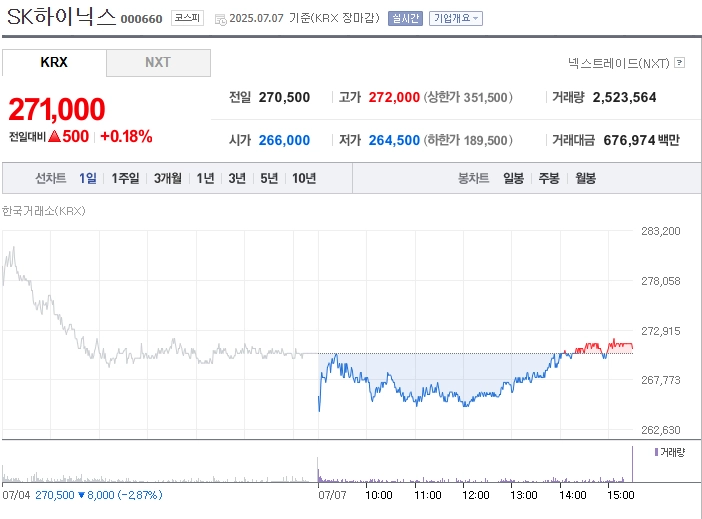Click the stock code 000660
The width and height of the screenshot is (702, 519).
coord(141,19)
